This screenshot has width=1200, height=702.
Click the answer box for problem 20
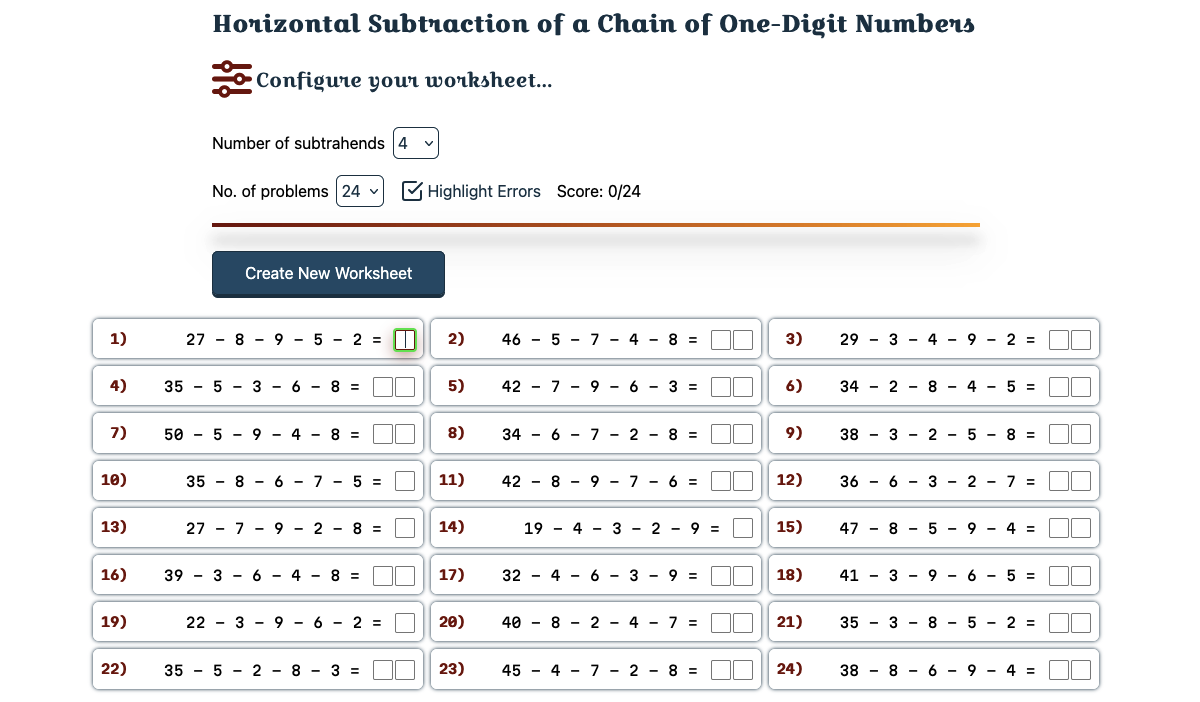click(720, 621)
